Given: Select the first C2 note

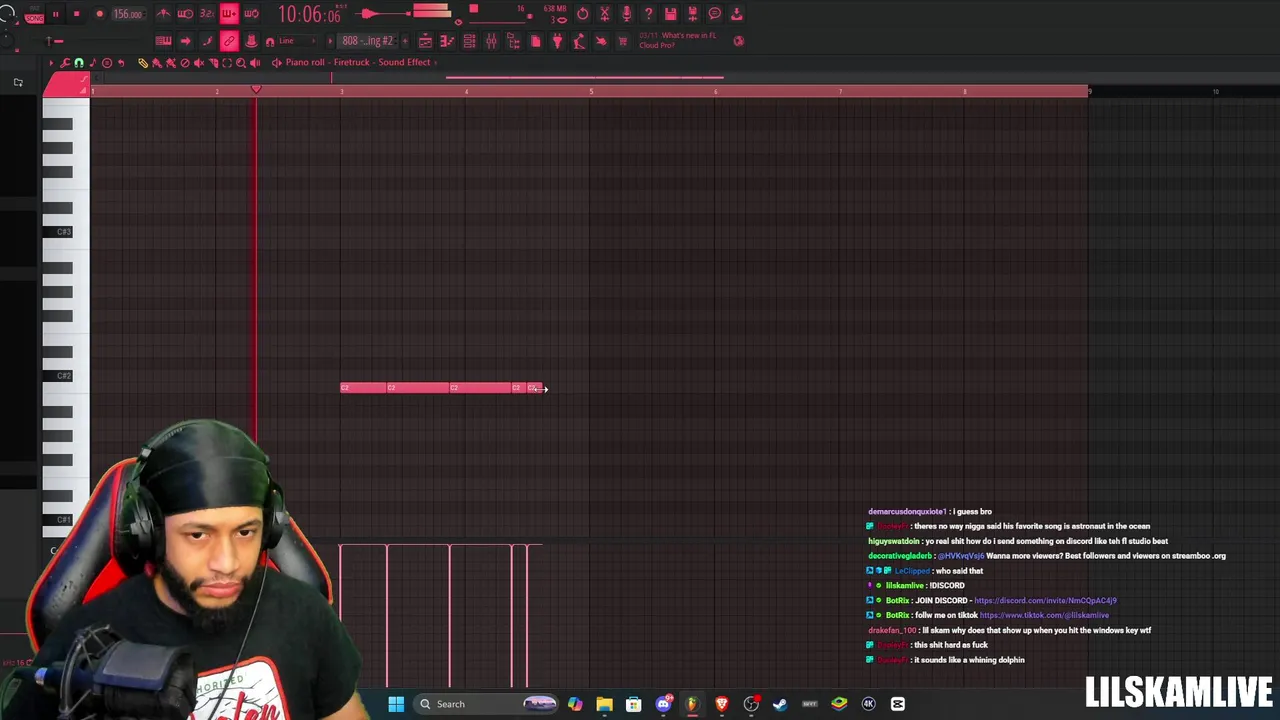Looking at the screenshot, I should click(x=363, y=388).
